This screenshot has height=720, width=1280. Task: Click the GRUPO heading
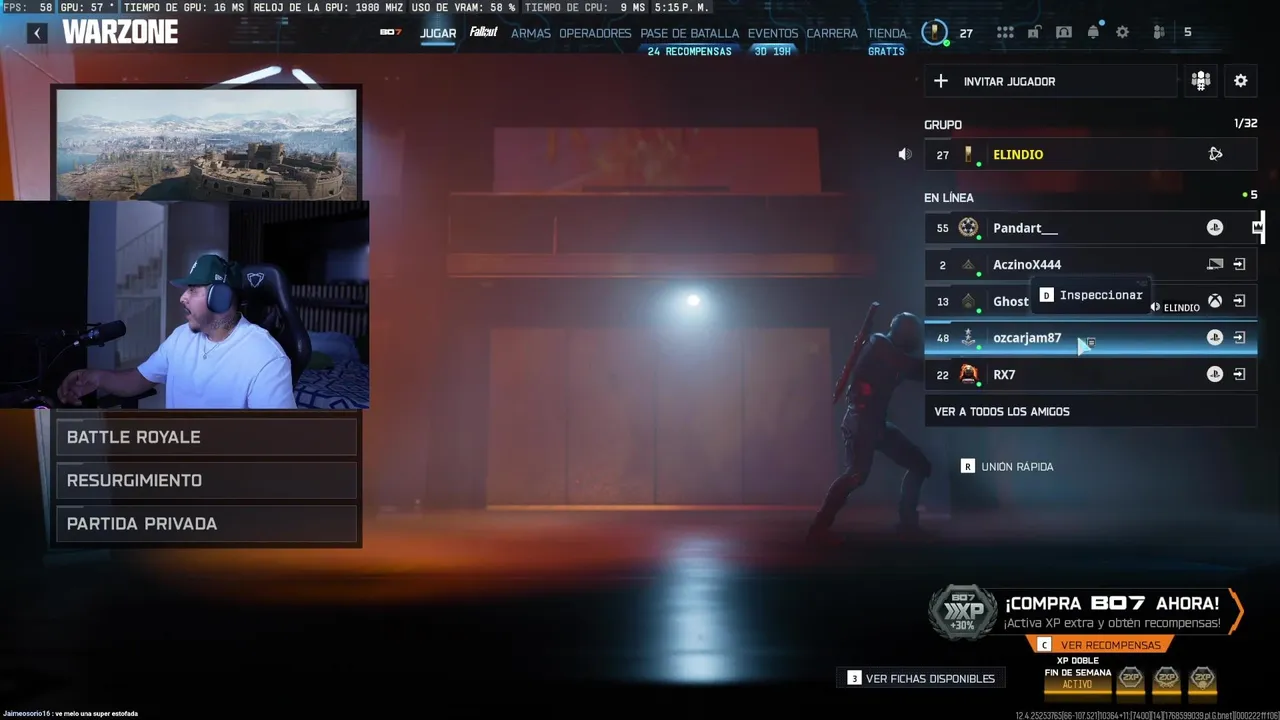click(x=943, y=125)
